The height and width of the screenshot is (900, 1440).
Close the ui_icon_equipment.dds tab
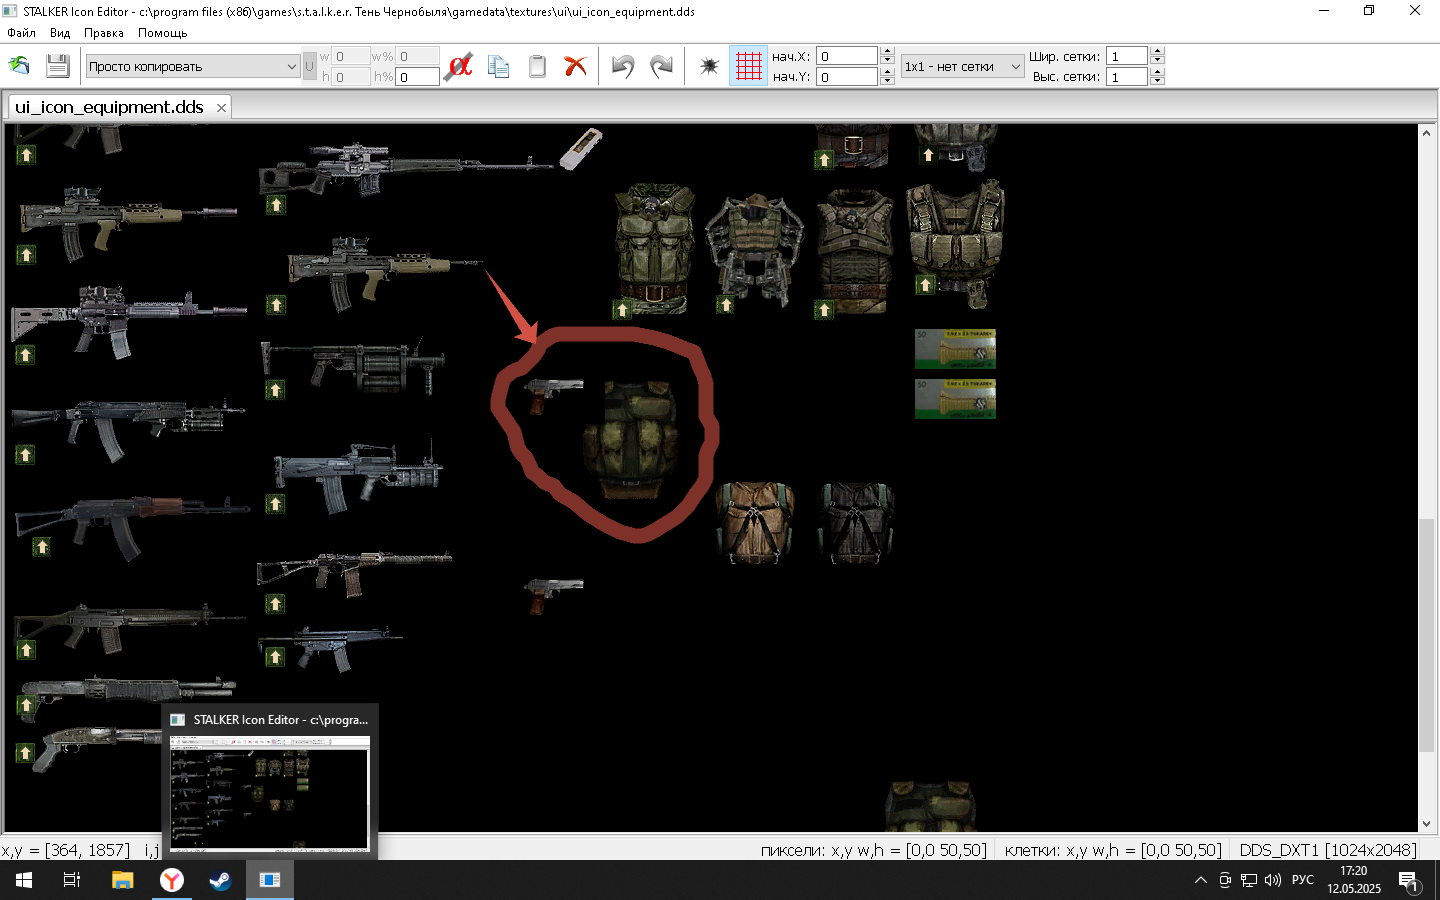click(221, 108)
